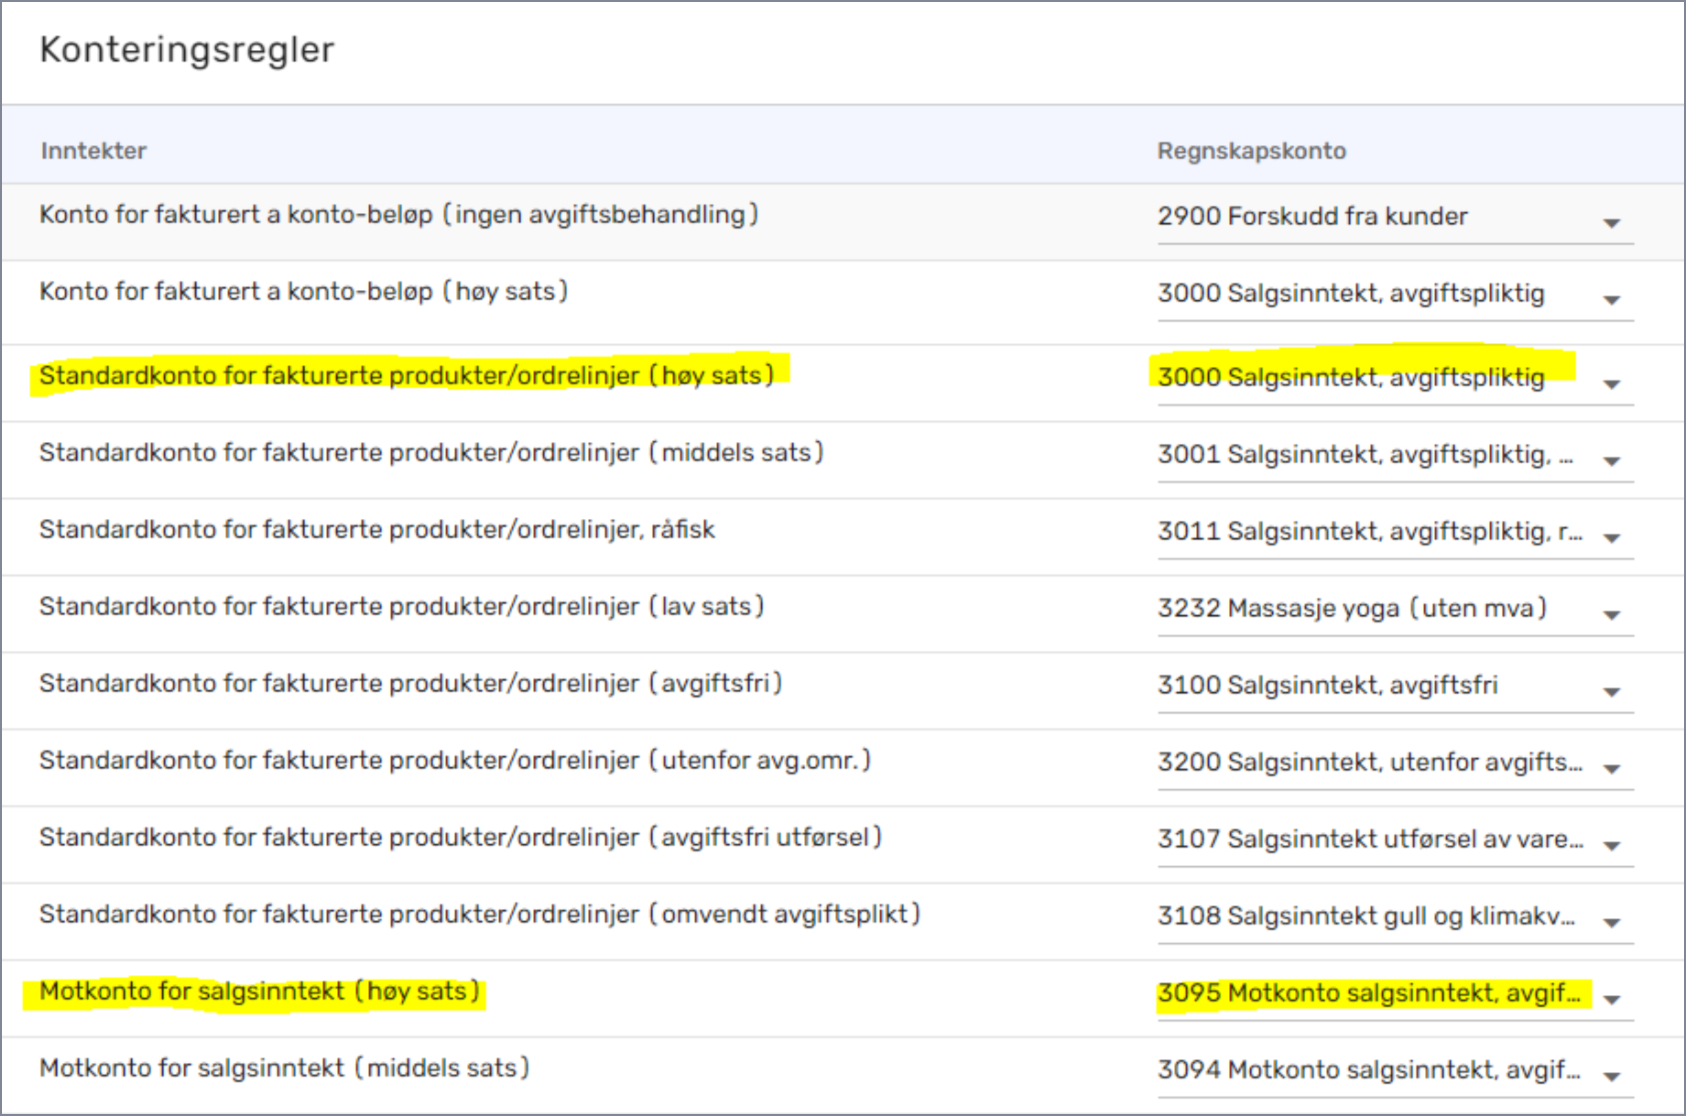
Task: Open the 3107 Salgsinntekt utførsel av vare dropdown
Action: pyautogui.click(x=1610, y=846)
